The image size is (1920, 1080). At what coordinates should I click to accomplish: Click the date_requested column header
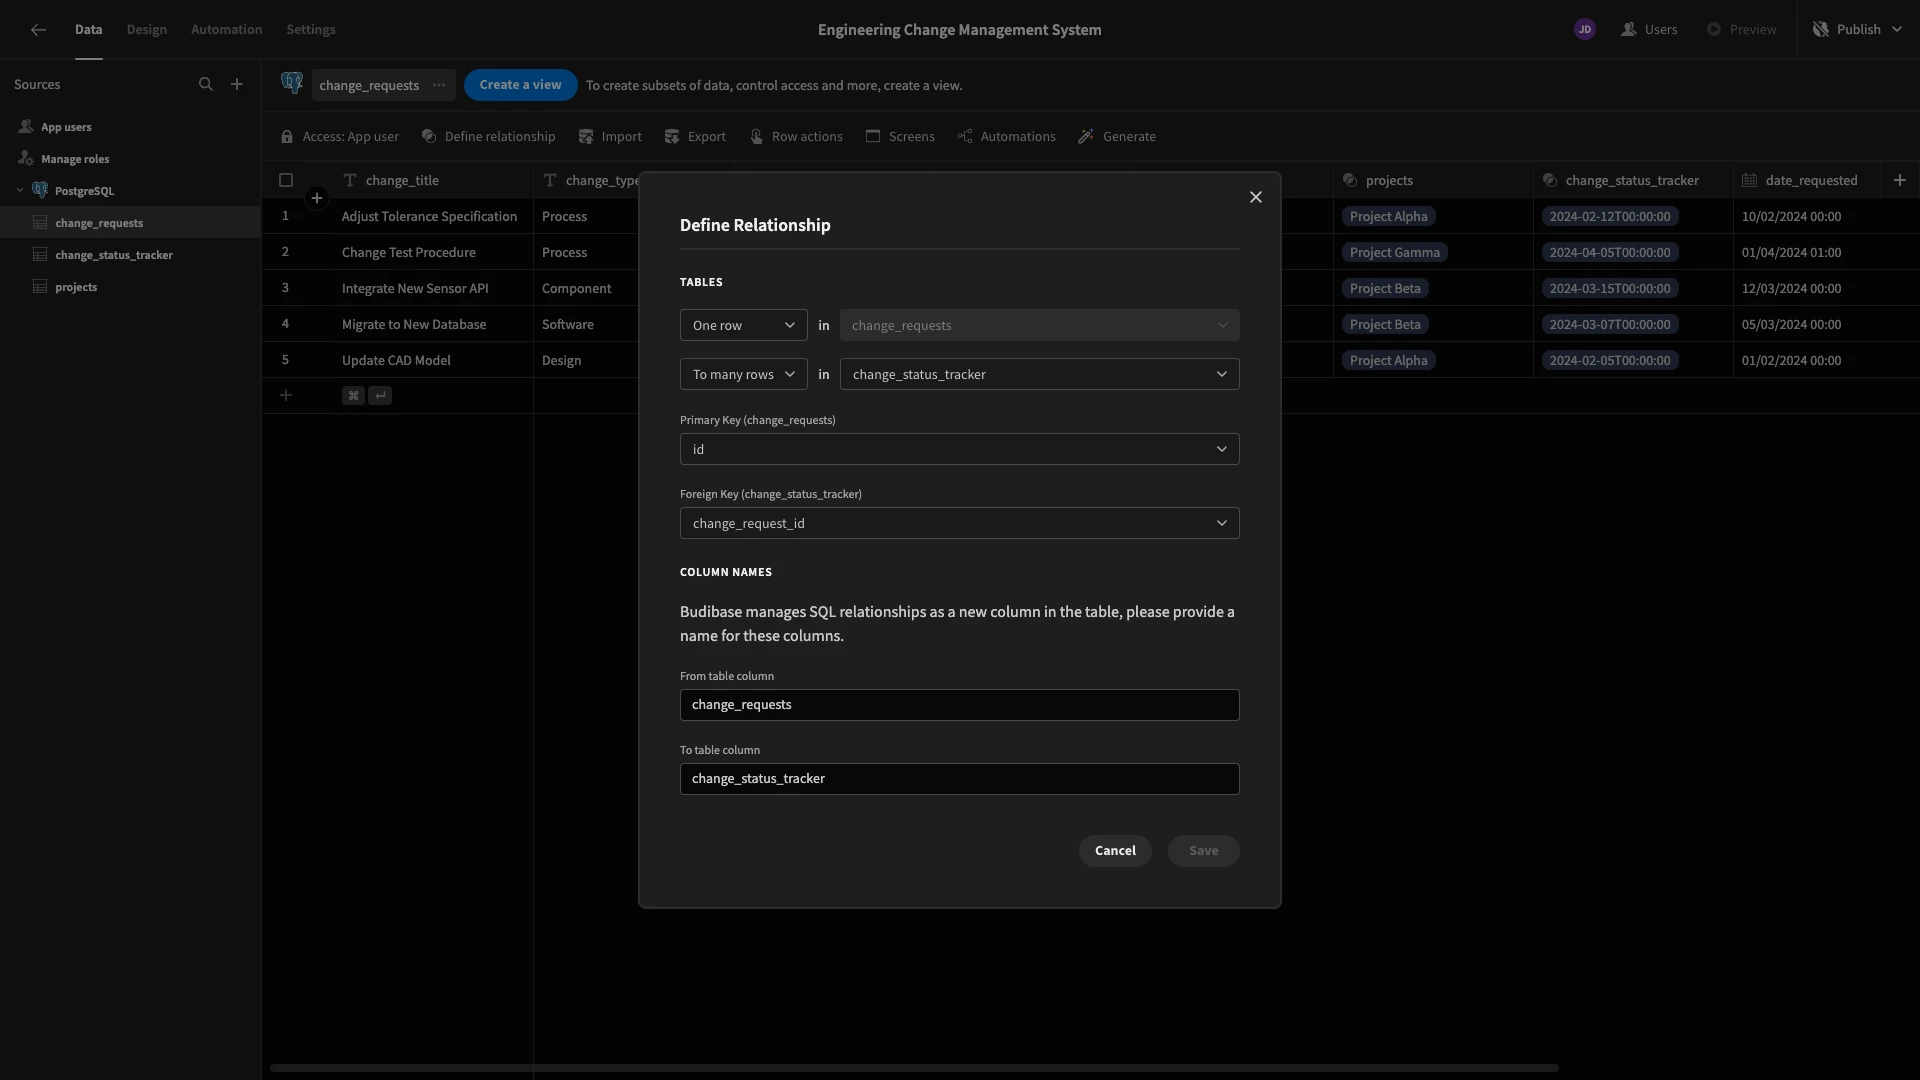[x=1807, y=180]
